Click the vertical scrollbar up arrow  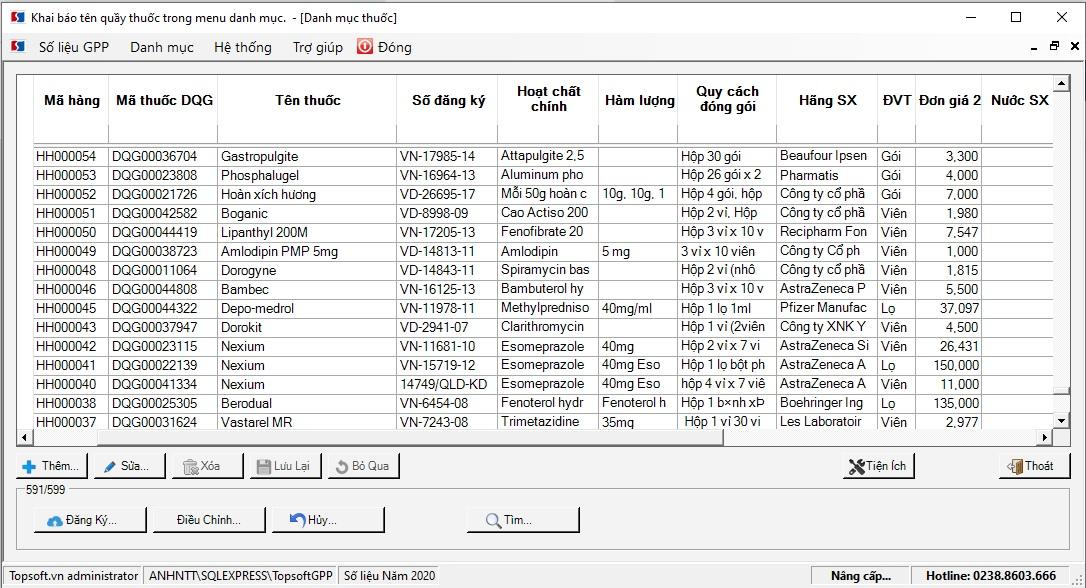click(x=1061, y=83)
